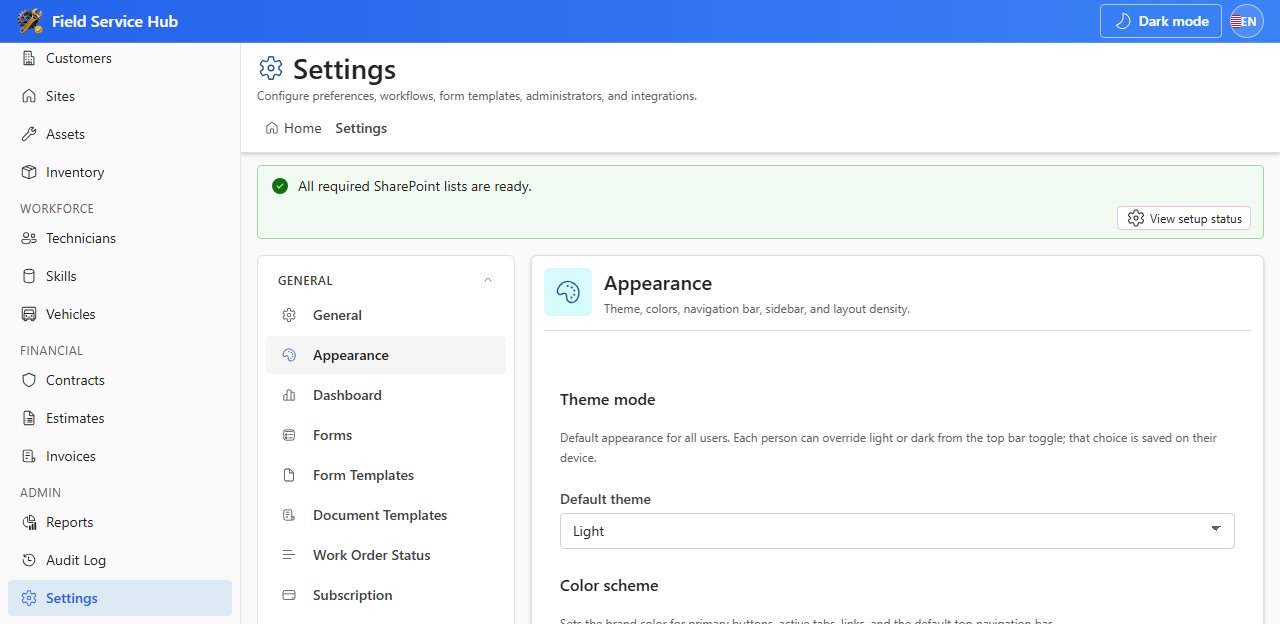1280x624 pixels.
Task: Click the Settings breadcrumb item
Action: coord(361,128)
